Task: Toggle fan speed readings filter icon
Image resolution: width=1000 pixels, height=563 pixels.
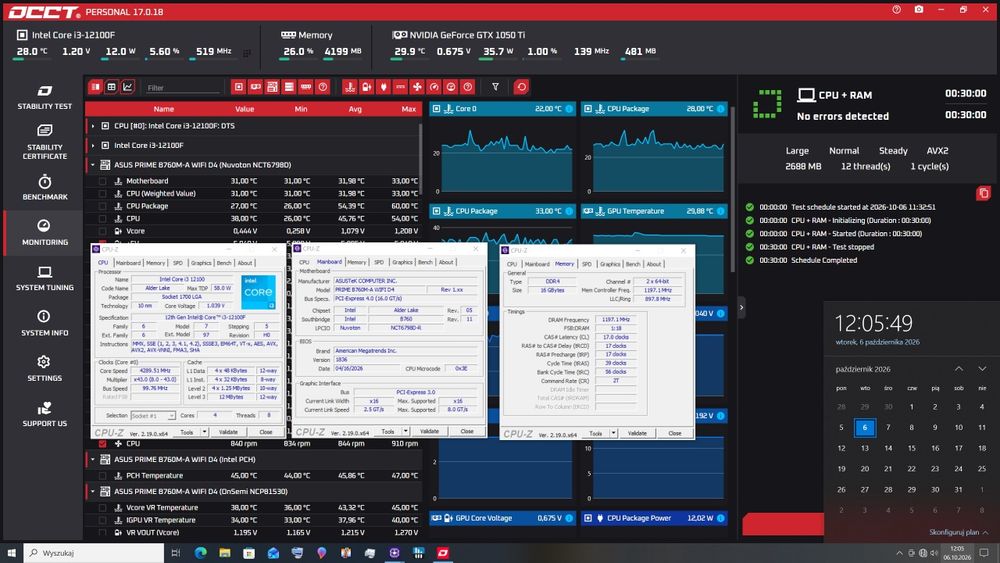Action: [x=417, y=87]
